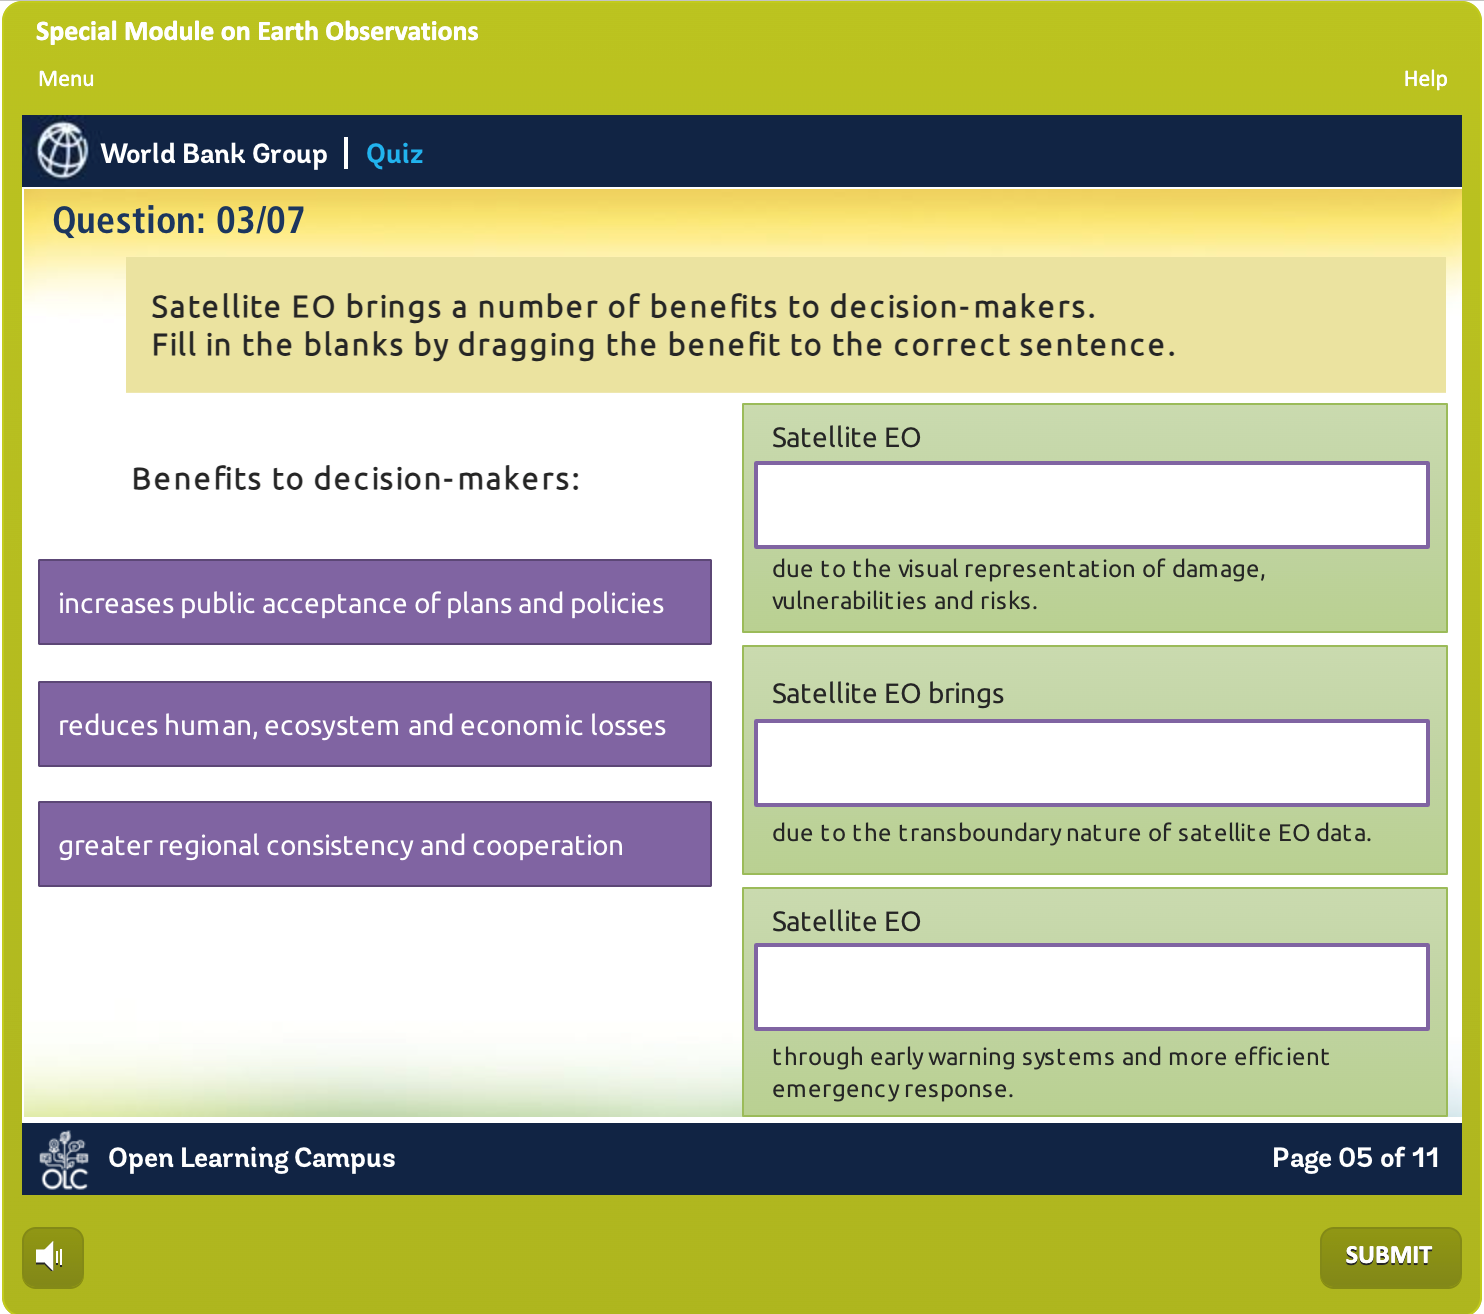Click the last Satellite EO drop zone

coord(1092,987)
